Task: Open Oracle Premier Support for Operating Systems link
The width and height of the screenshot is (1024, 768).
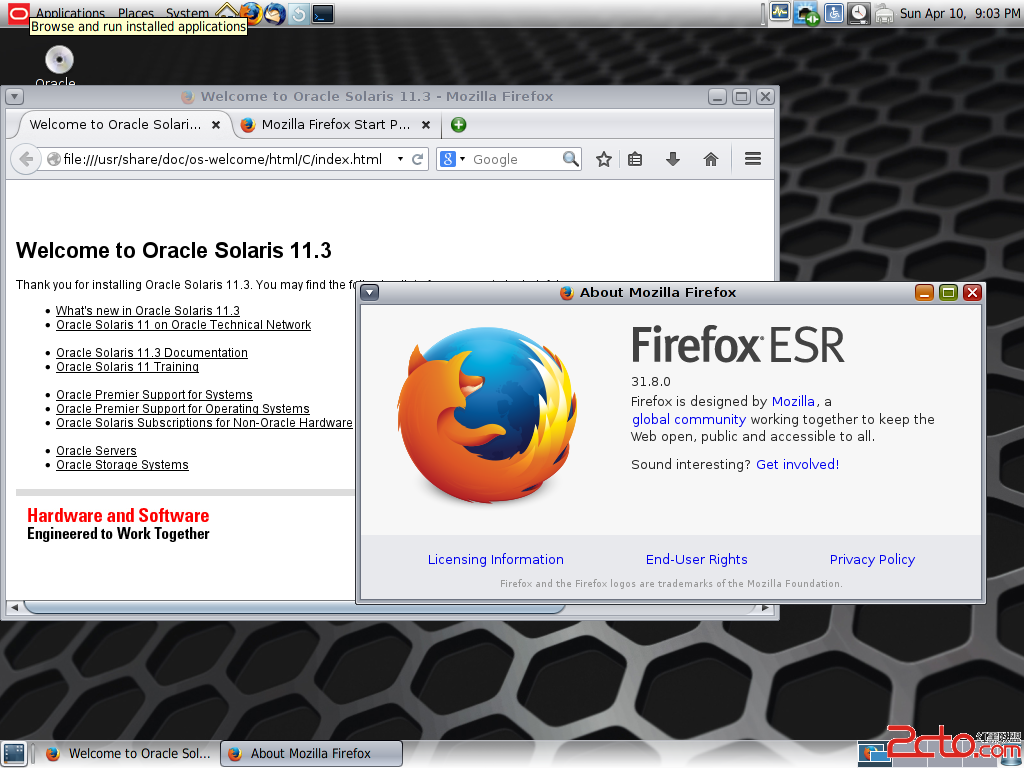Action: (x=183, y=409)
